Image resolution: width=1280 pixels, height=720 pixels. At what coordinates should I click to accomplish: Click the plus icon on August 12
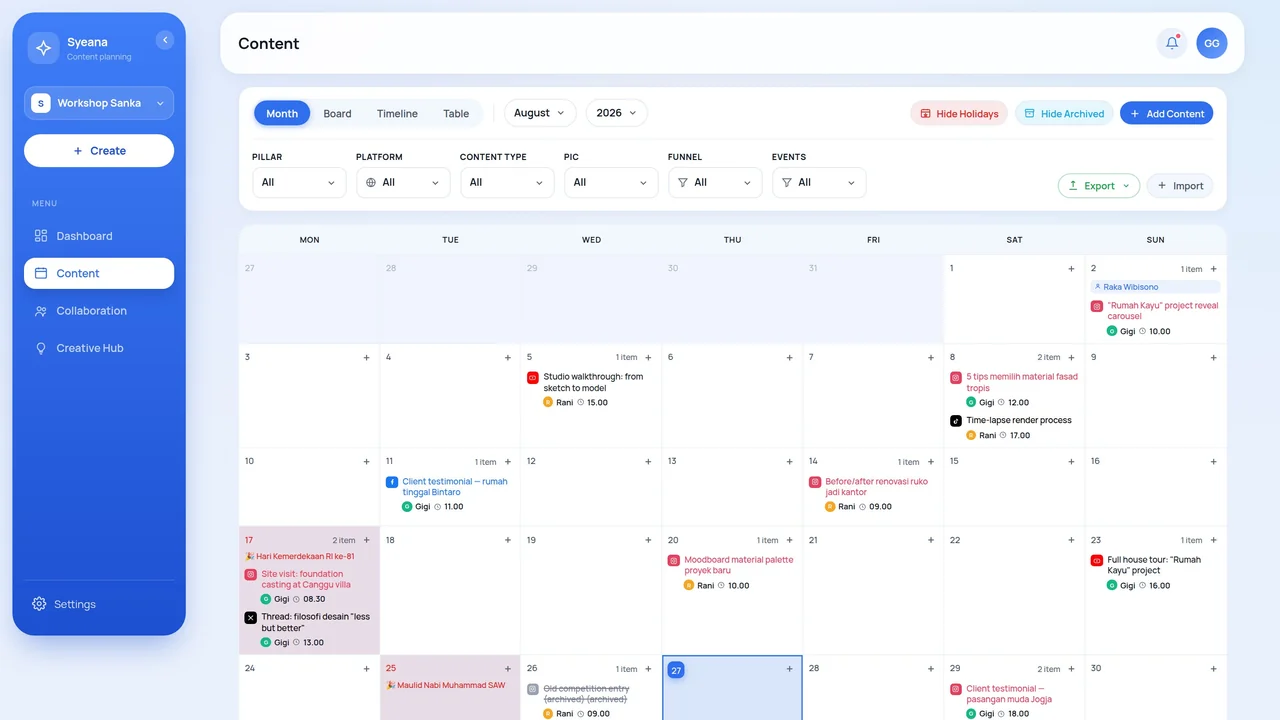(648, 462)
